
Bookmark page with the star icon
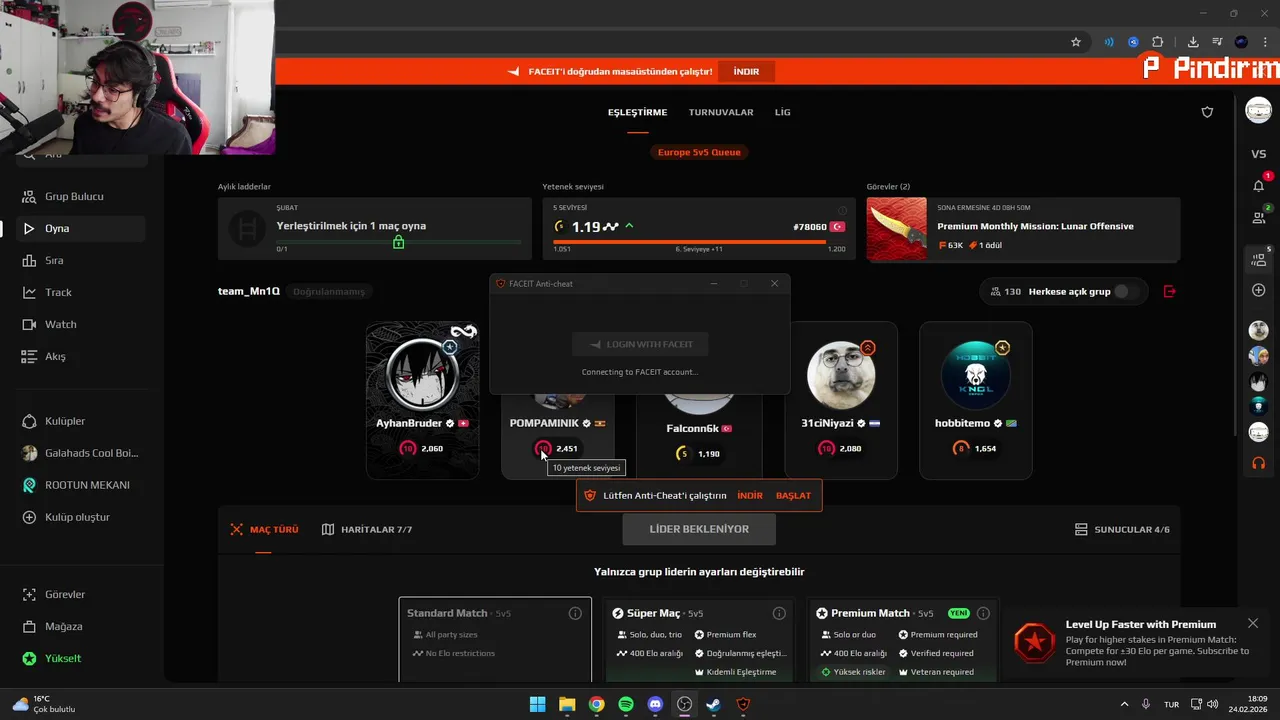pos(1076,42)
